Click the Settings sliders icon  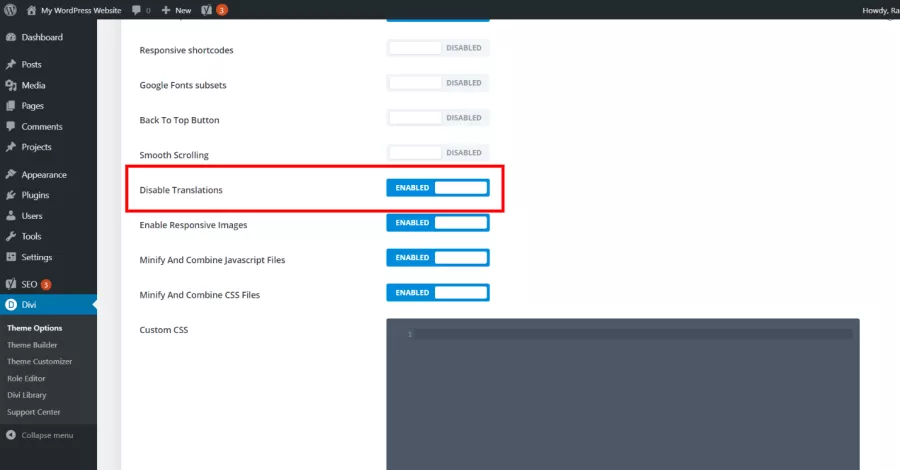pos(11,257)
